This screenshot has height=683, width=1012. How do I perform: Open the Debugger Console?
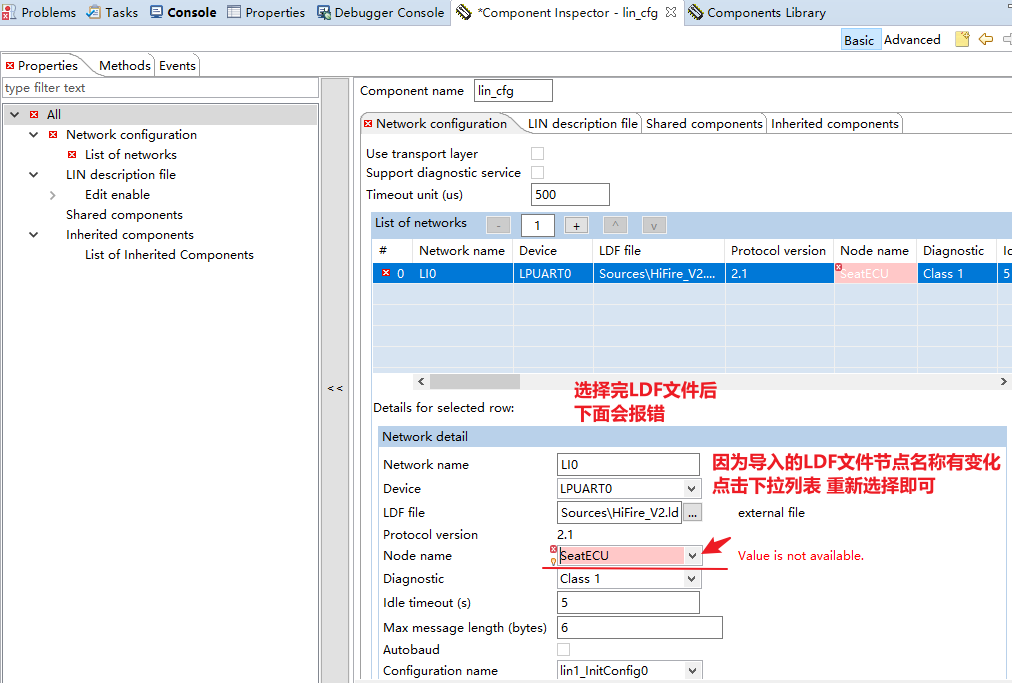(x=394, y=13)
